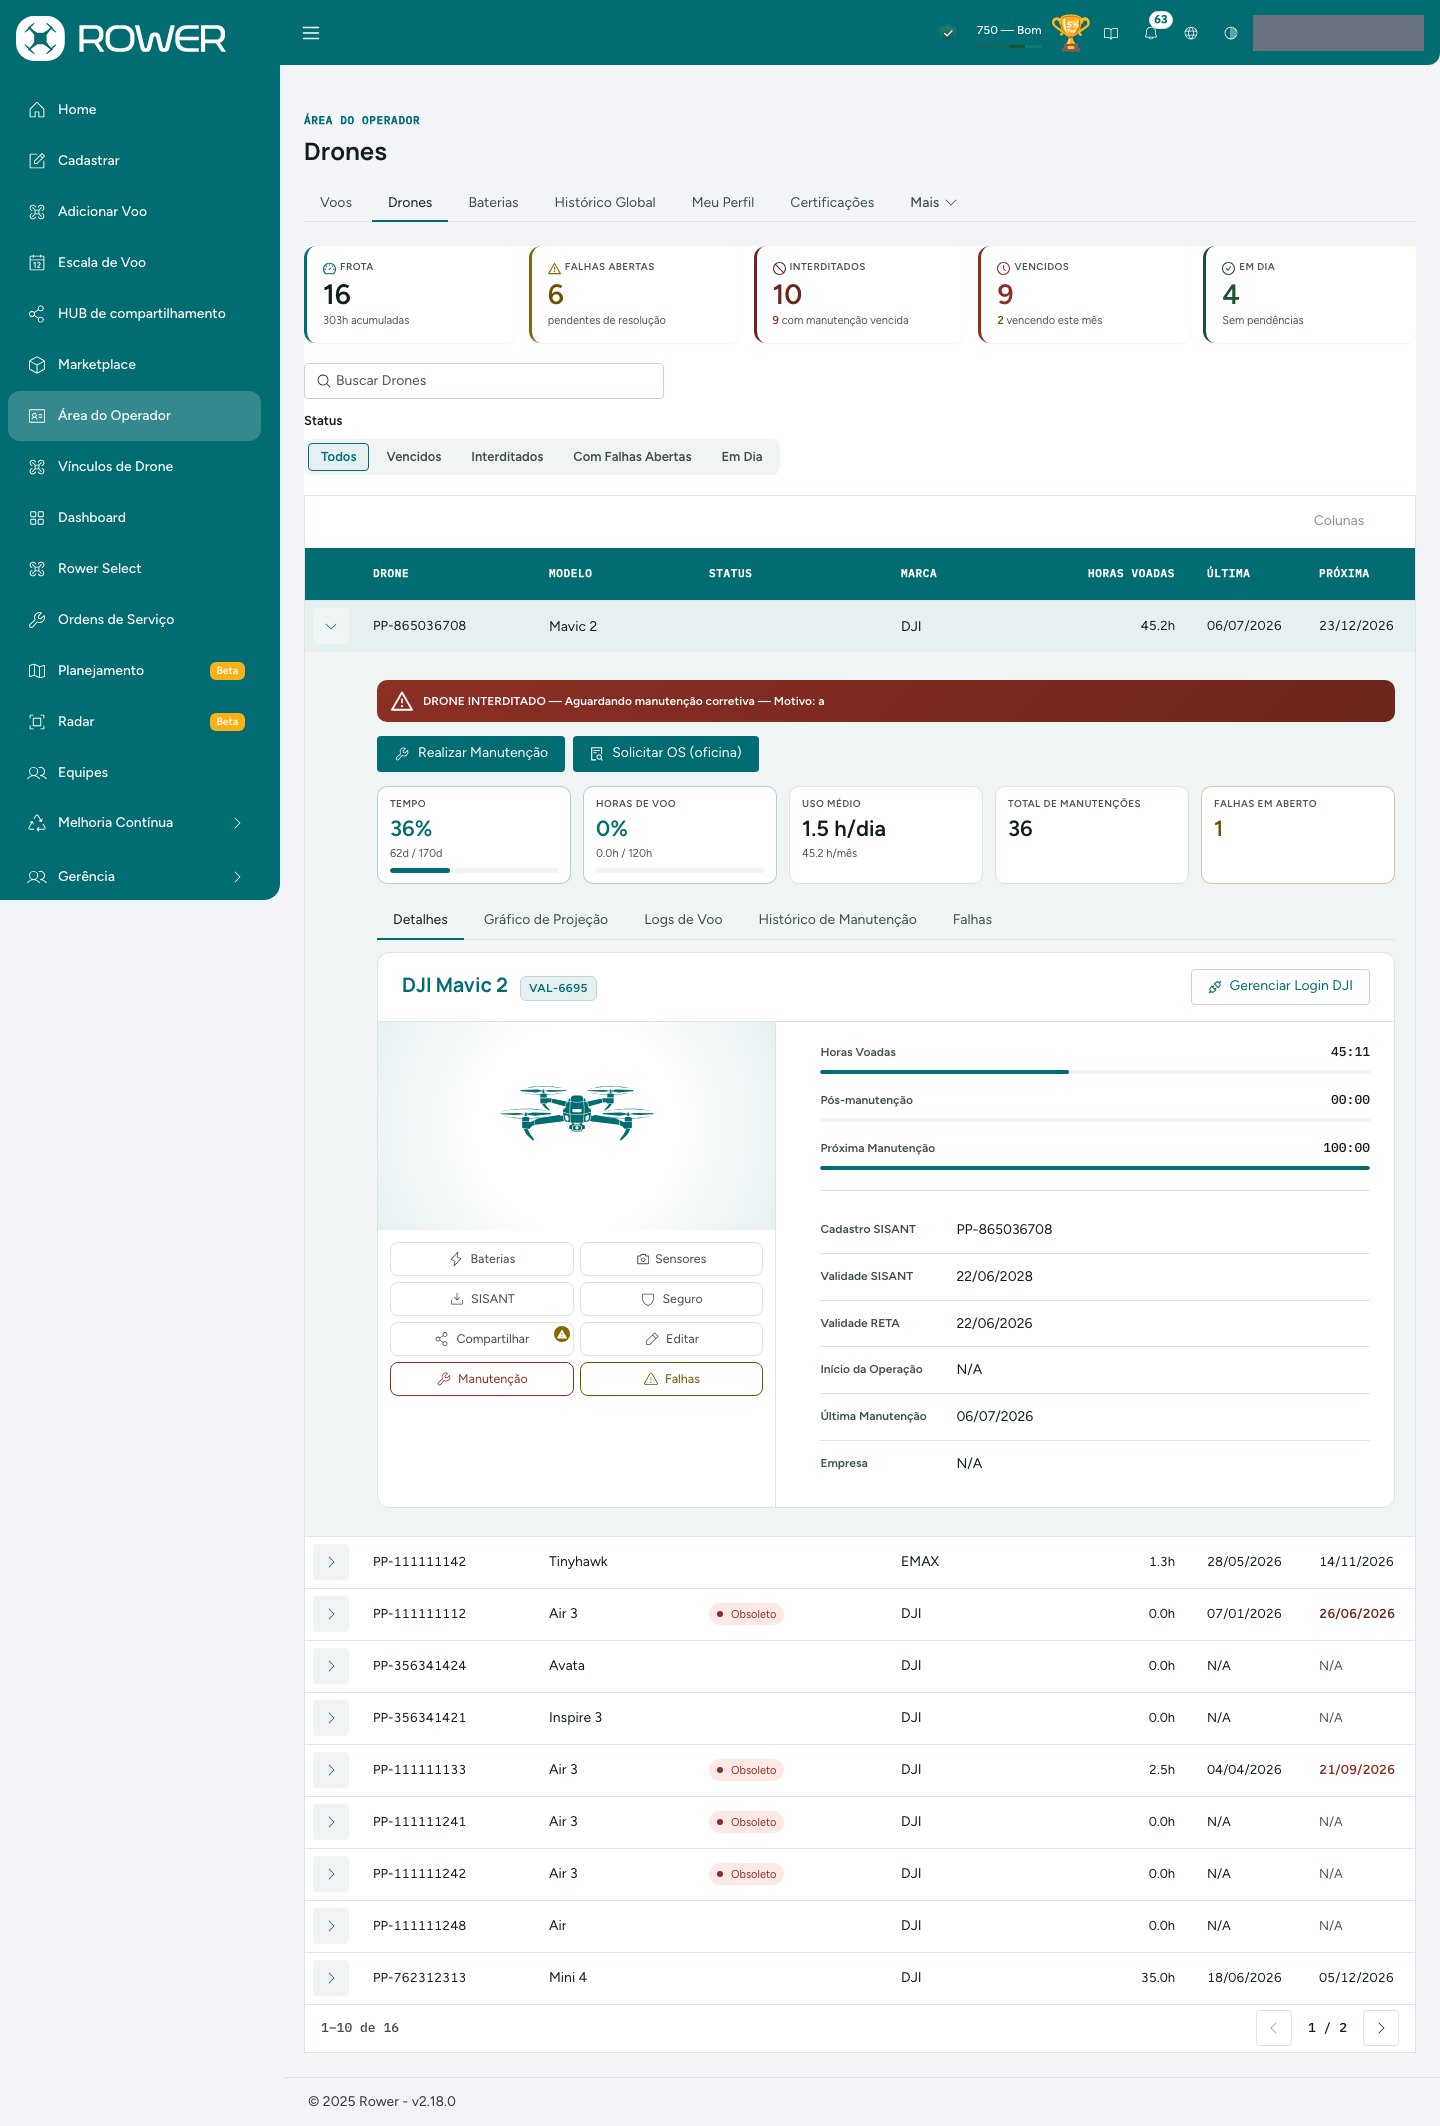The height and width of the screenshot is (2126, 1440).
Task: Click the Tempo 36% progress bar
Action: click(x=474, y=870)
